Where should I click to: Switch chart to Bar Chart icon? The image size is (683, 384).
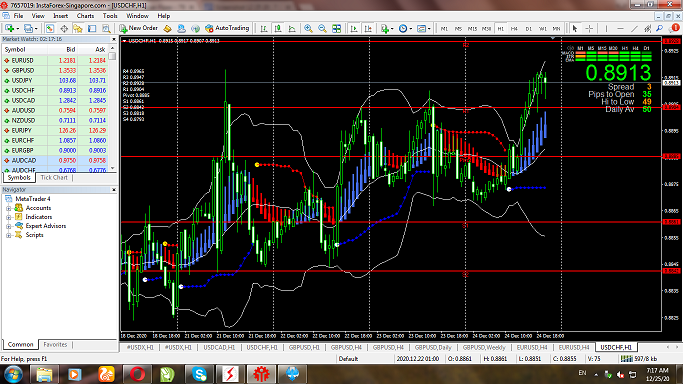(264, 28)
